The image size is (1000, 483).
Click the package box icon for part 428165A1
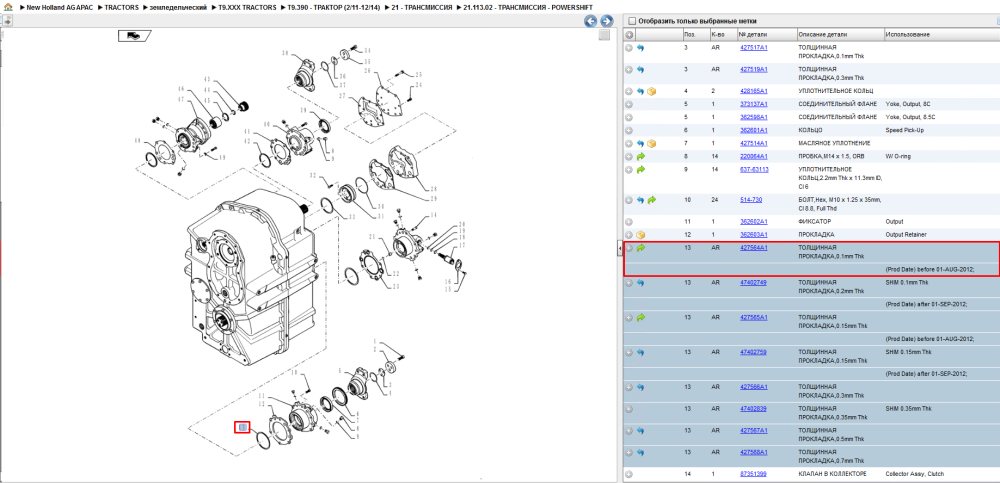point(651,91)
